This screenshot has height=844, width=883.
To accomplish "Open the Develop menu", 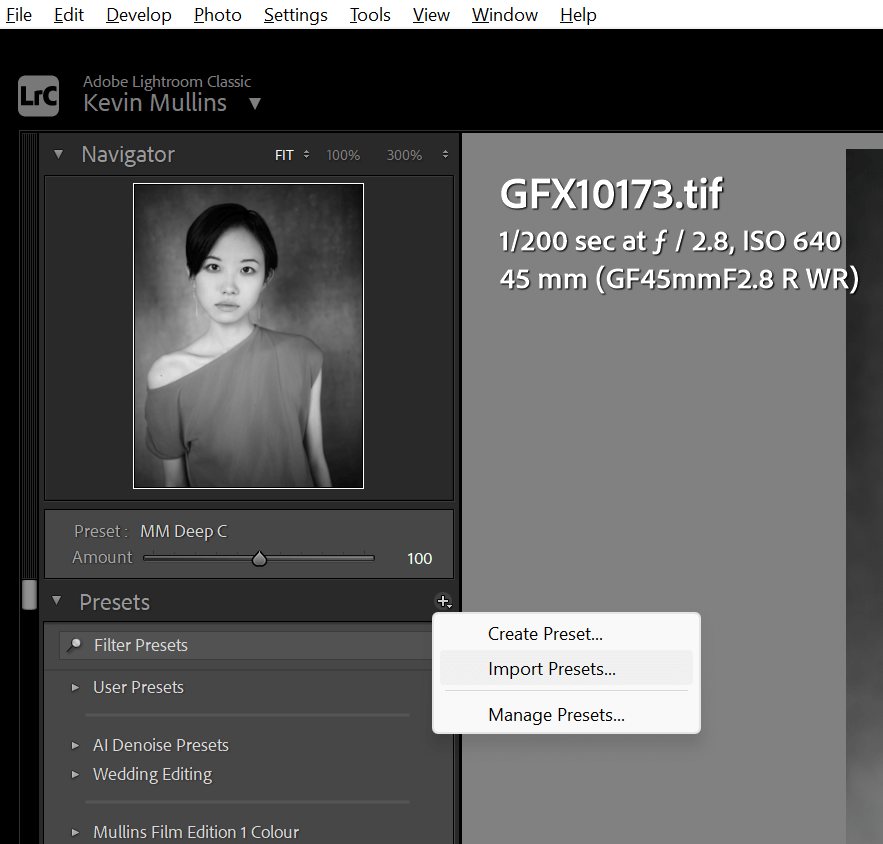I will (138, 15).
